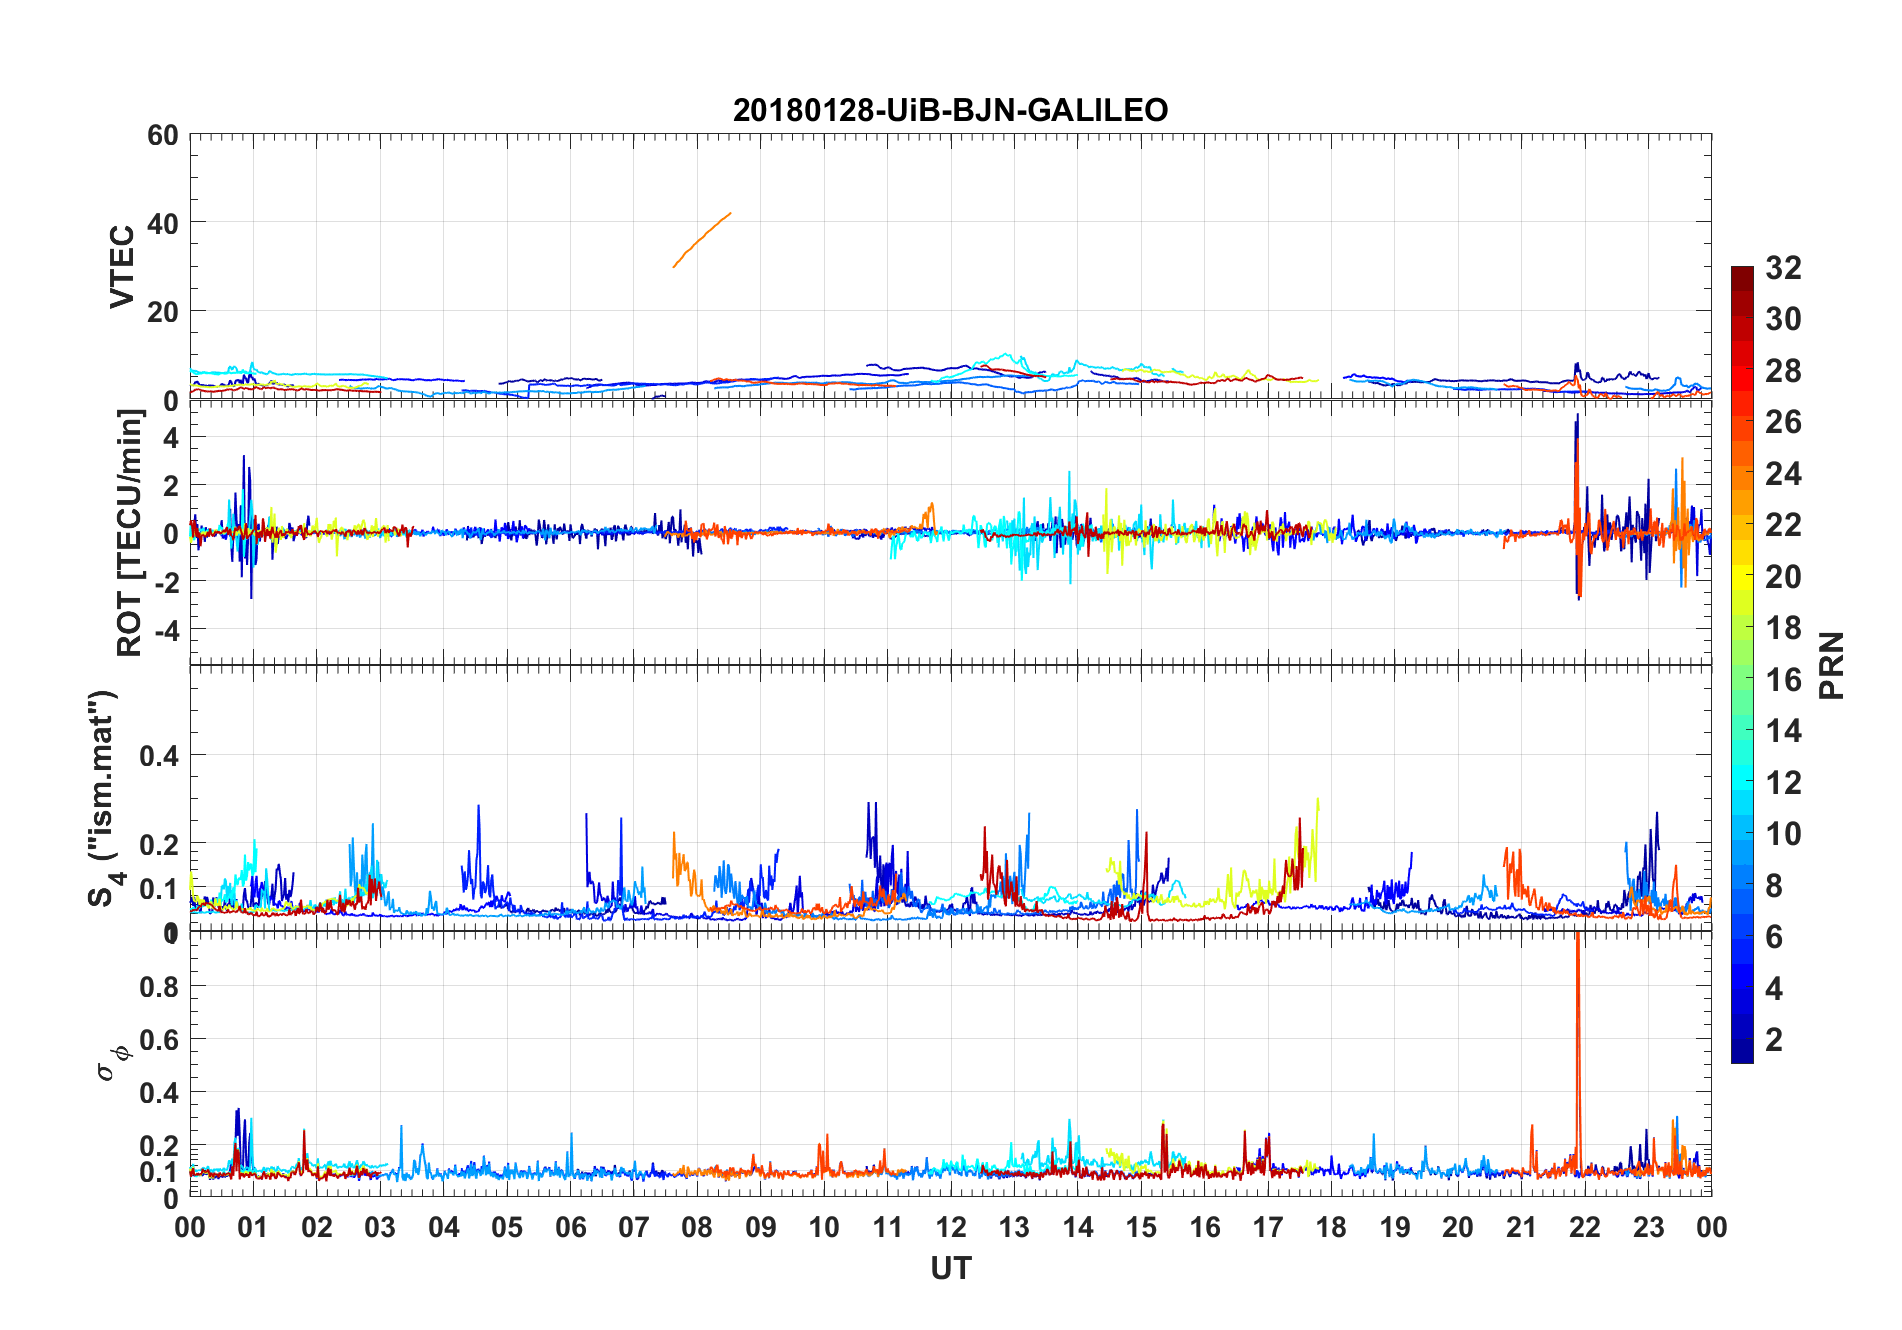Click the PRN colorbar strip

click(x=1742, y=664)
